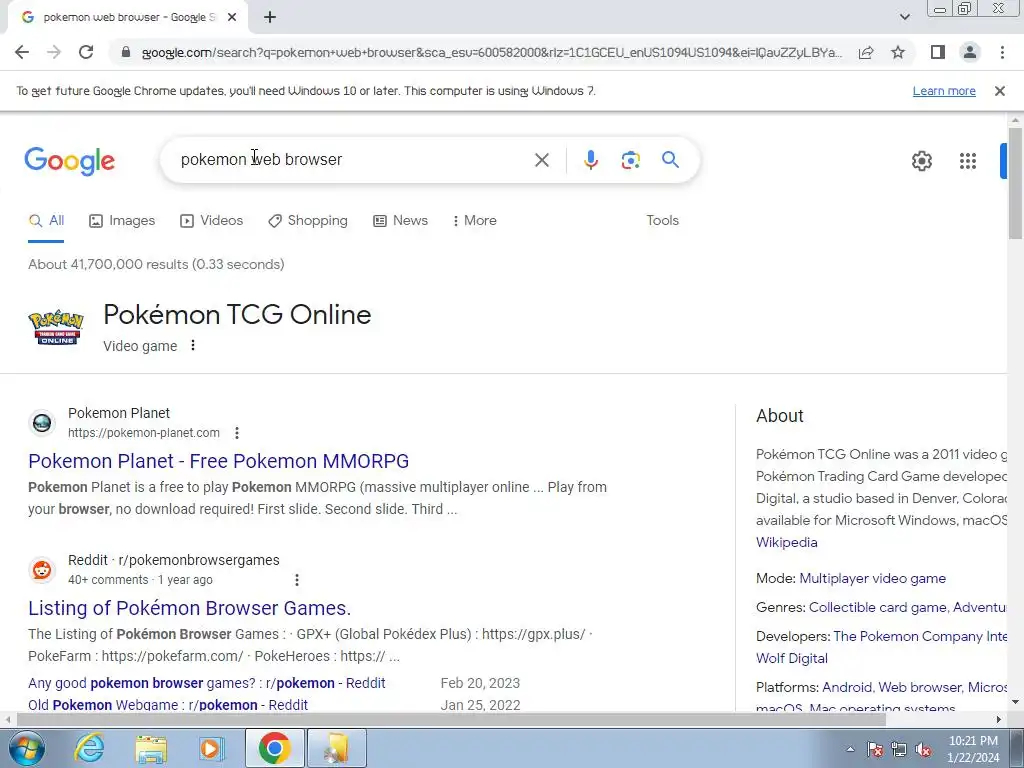Open the tab search chevron

904,17
